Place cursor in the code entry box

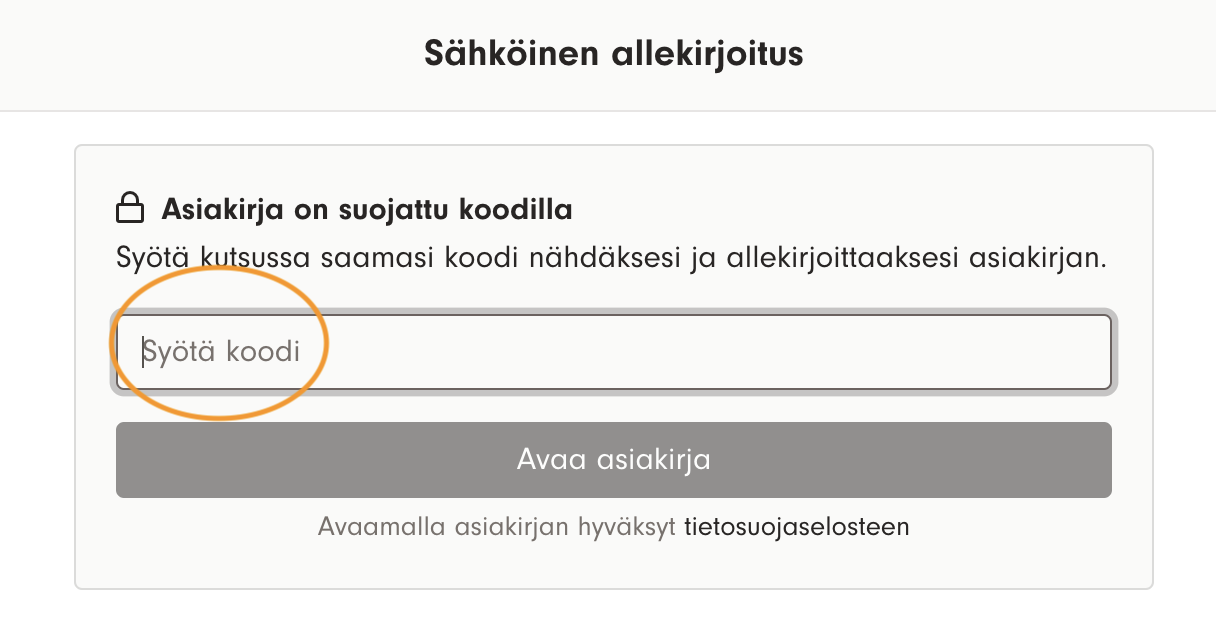click(x=613, y=352)
